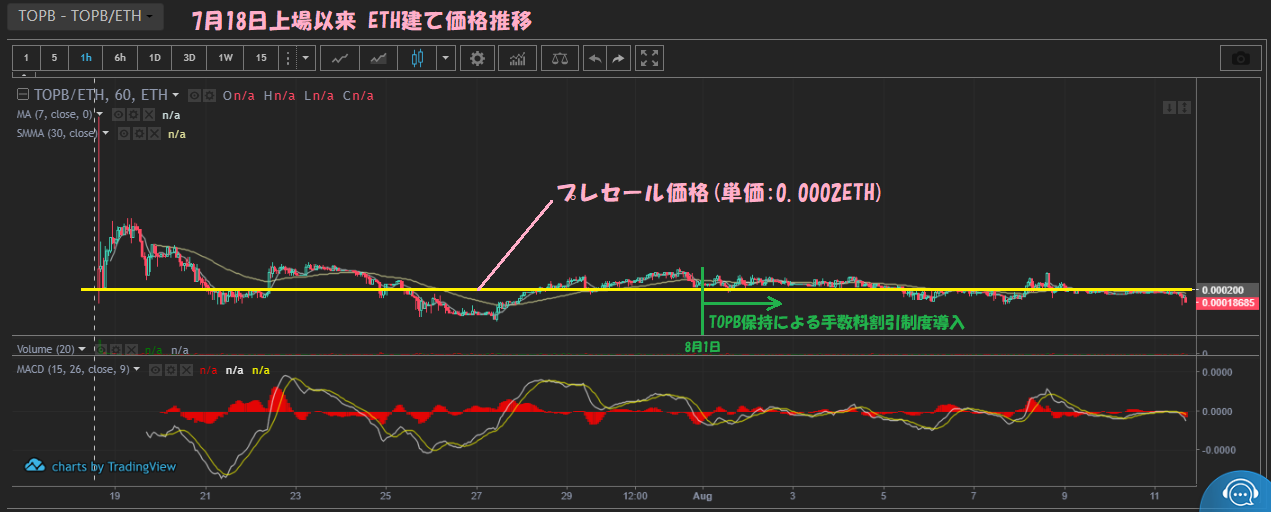Select the area chart style
Viewport: 1271px width, 512px height.
[378, 58]
